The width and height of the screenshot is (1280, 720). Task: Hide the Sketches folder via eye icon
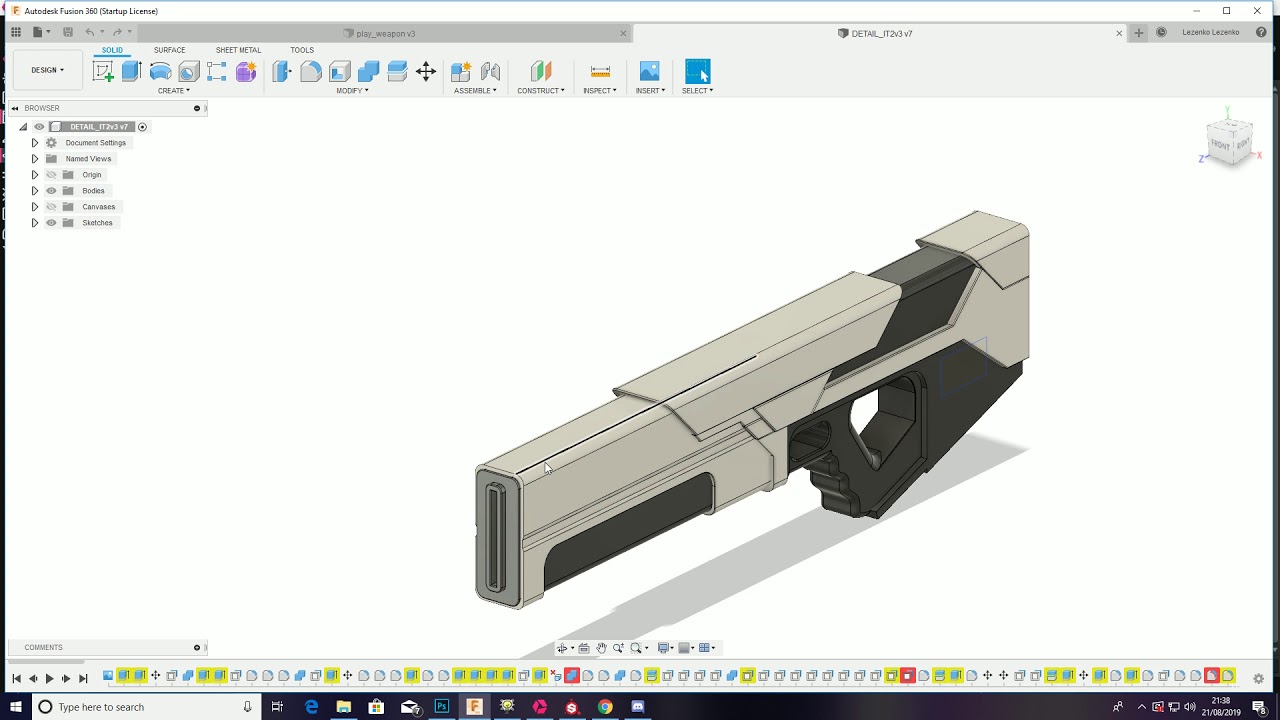tap(51, 223)
